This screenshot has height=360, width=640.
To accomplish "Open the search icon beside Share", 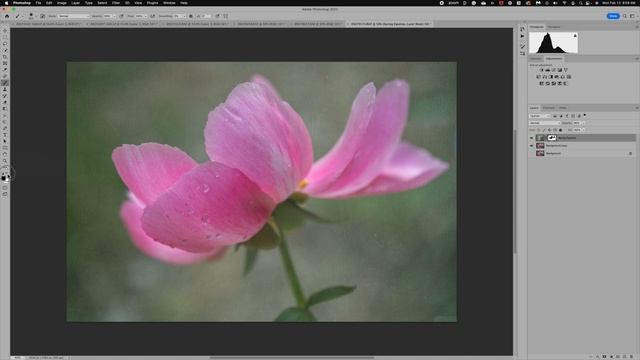I will 624,16.
